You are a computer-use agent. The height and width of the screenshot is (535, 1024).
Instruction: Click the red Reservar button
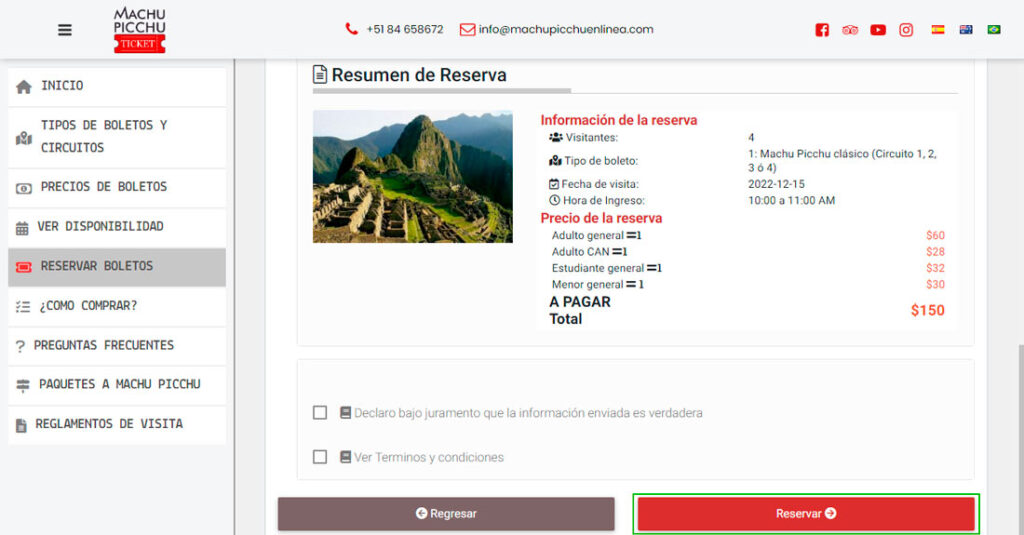[806, 513]
